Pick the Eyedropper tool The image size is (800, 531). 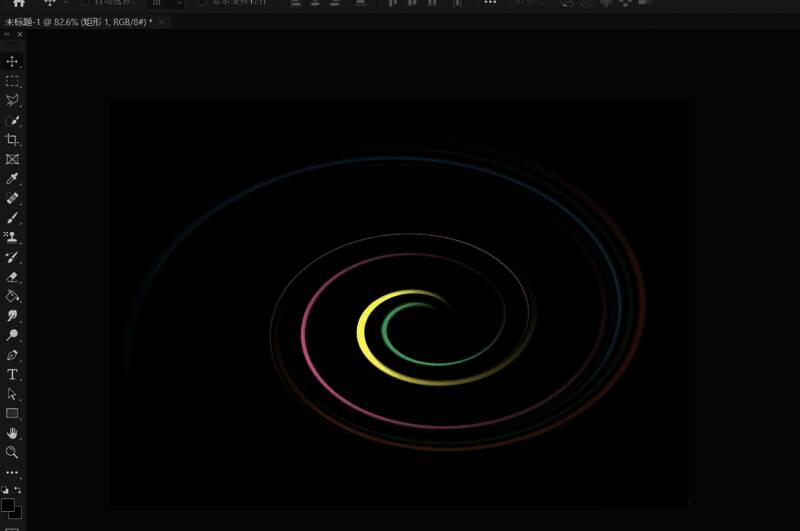[x=12, y=179]
